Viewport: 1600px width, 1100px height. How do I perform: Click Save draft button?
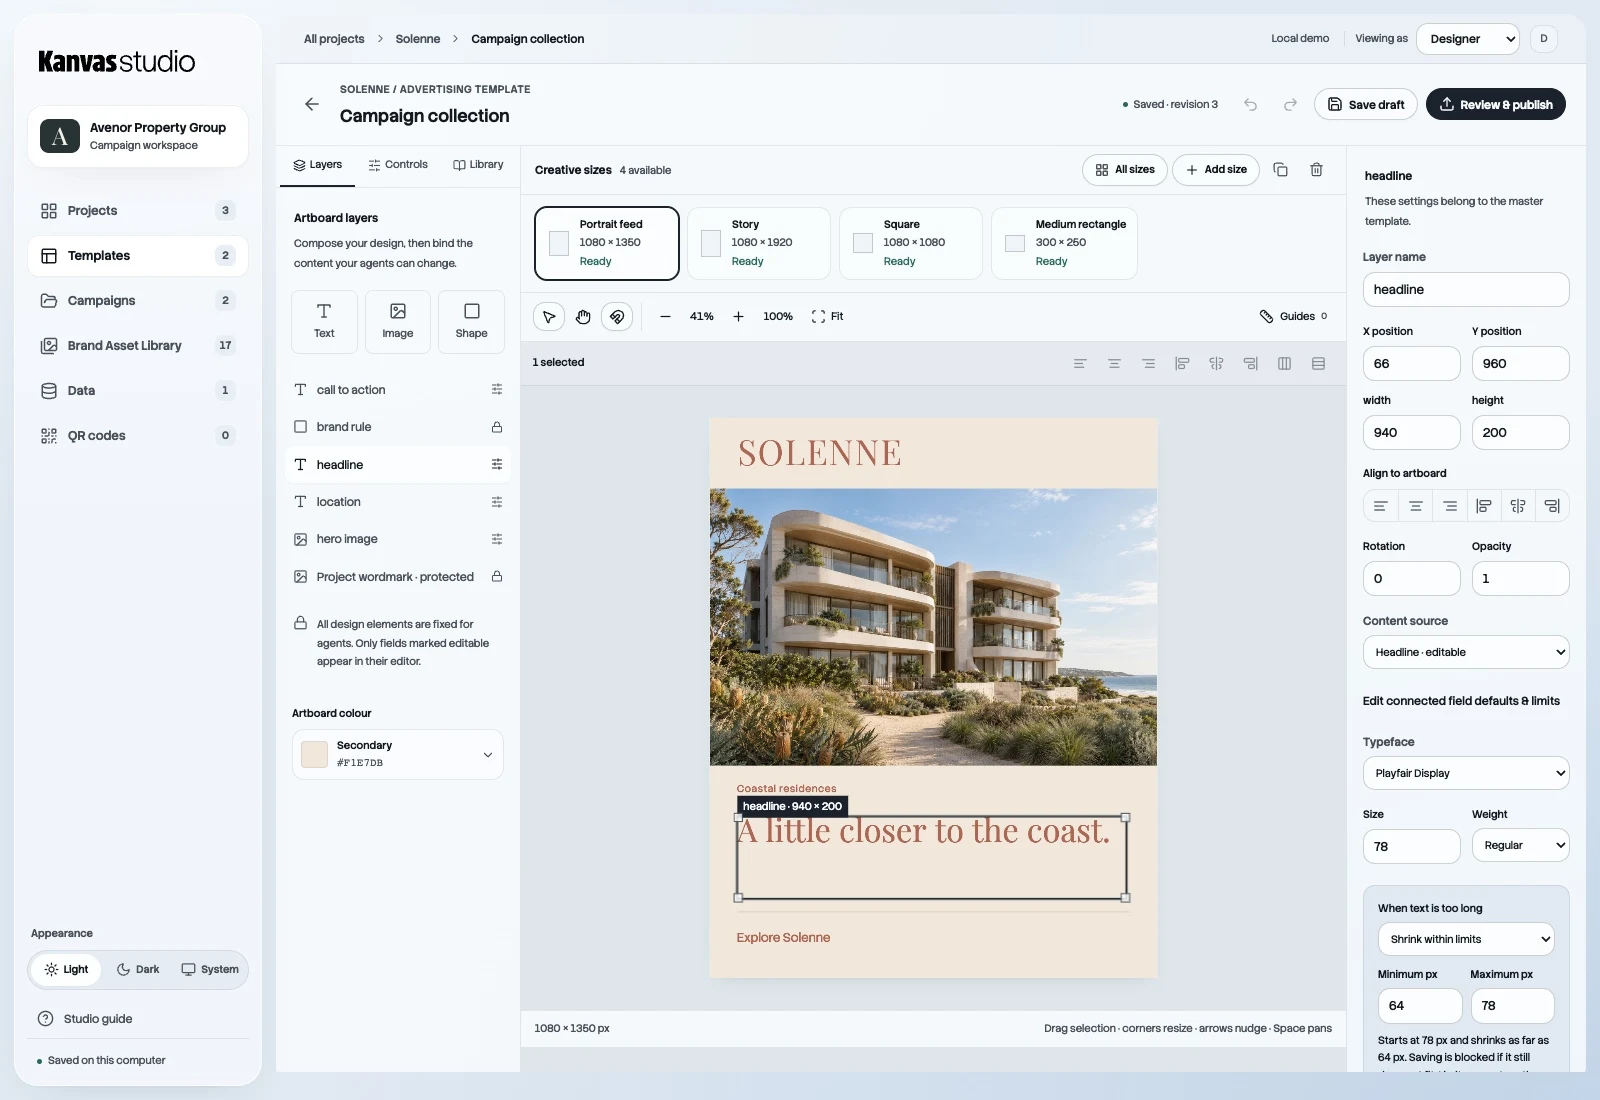pyautogui.click(x=1366, y=104)
